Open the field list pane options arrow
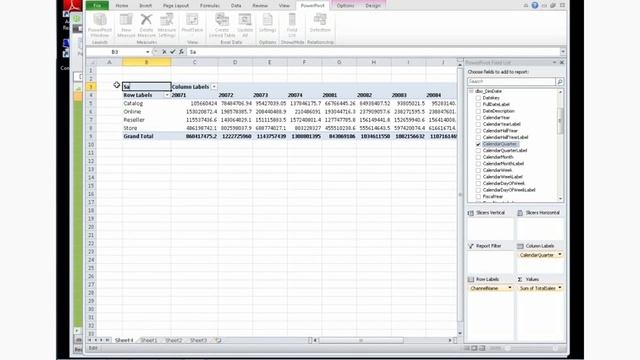This screenshot has height=360, width=640. [554, 62]
